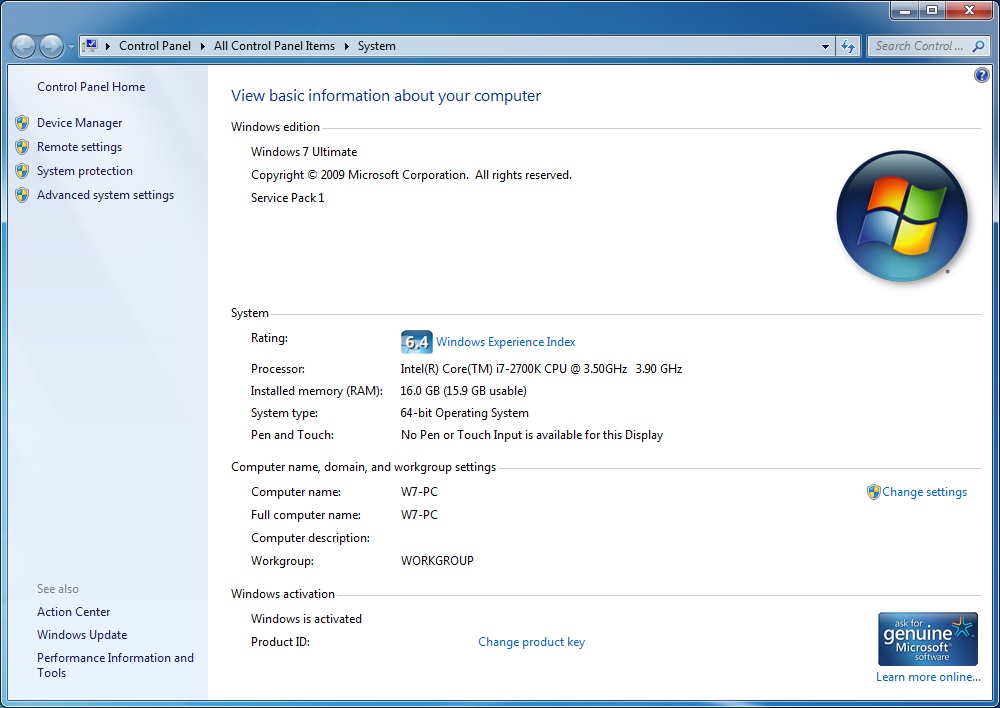Click the Forward navigation arrow
1000x708 pixels.
pos(51,46)
